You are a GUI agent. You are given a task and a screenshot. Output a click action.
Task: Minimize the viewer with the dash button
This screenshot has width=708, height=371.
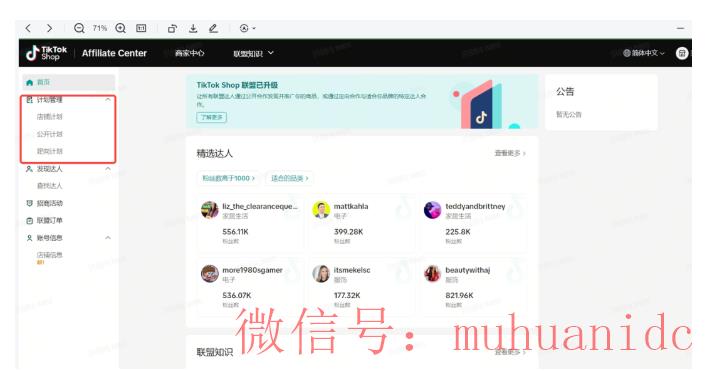tap(680, 28)
